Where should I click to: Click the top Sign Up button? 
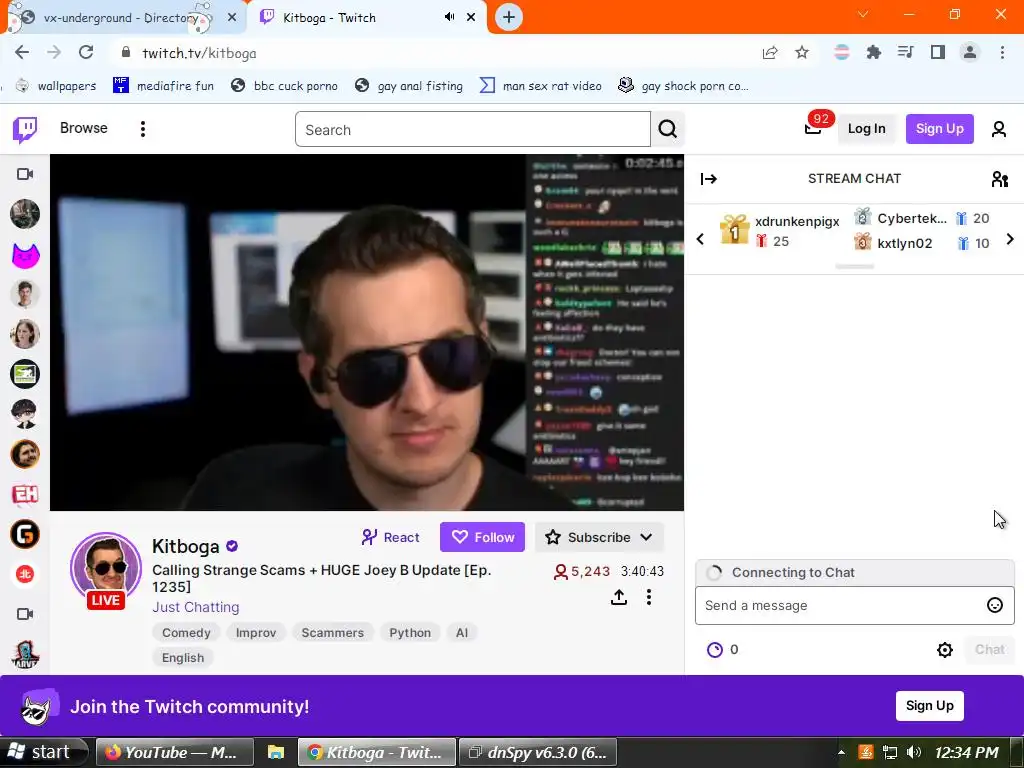pyautogui.click(x=940, y=129)
